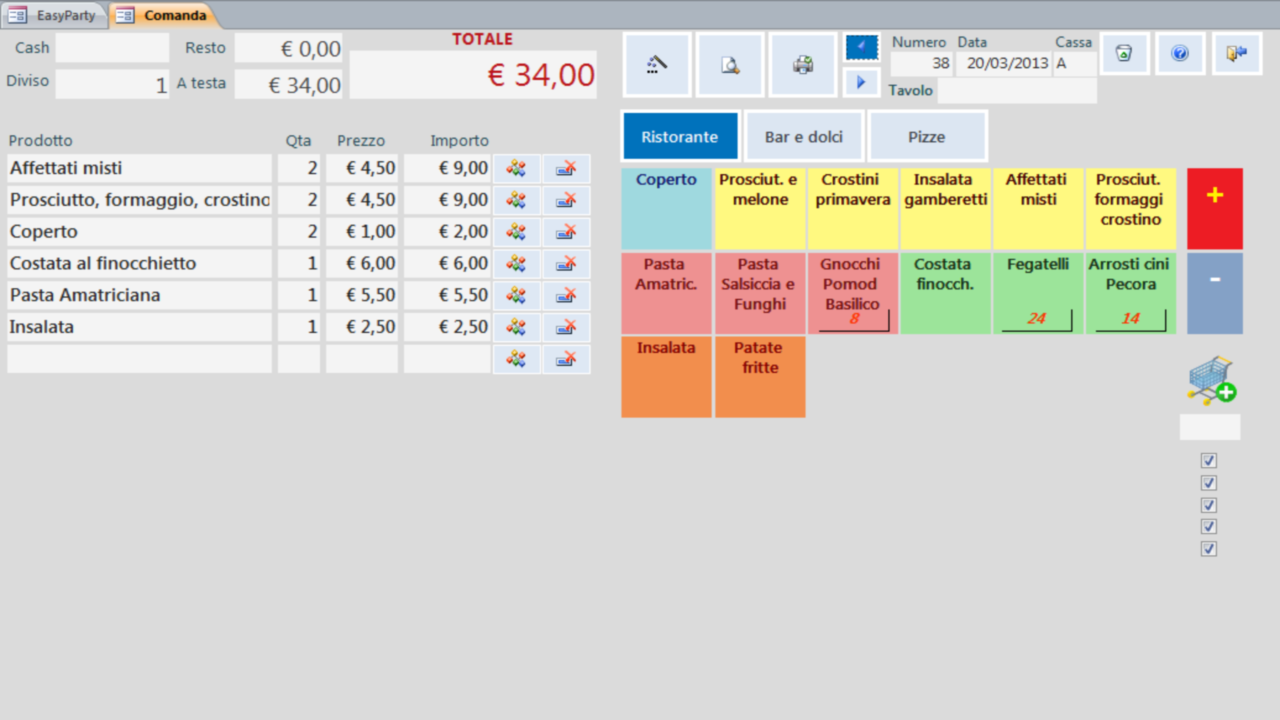Select the Comanda tab
The height and width of the screenshot is (720, 1280).
click(x=163, y=15)
